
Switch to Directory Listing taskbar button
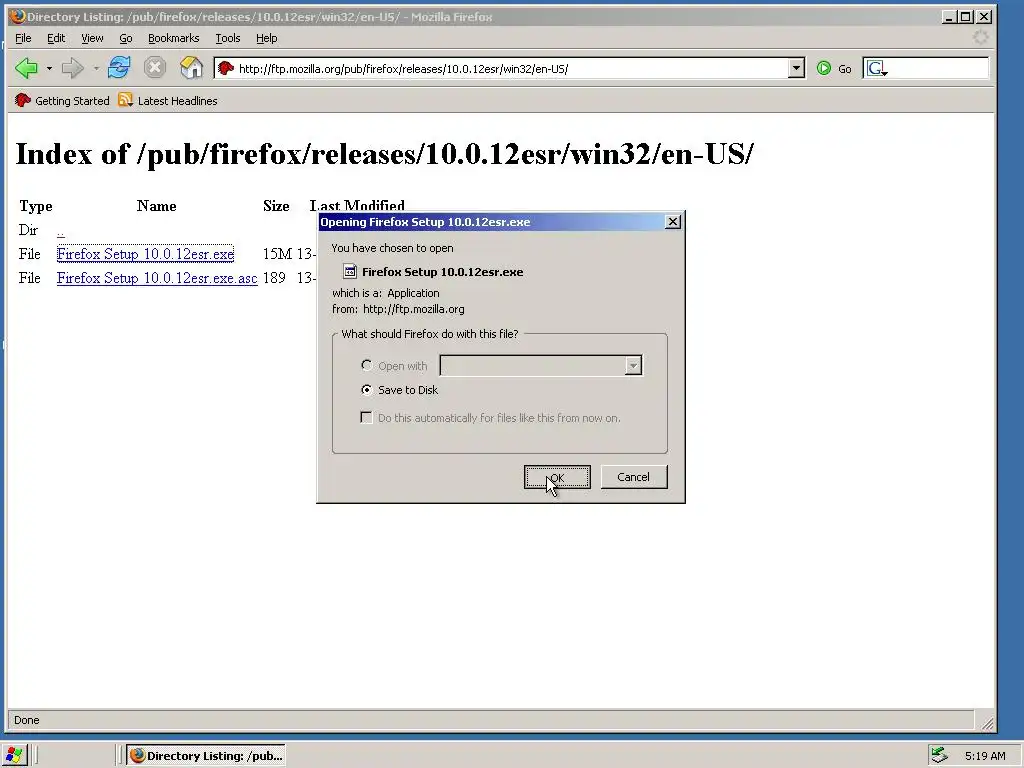(206, 756)
